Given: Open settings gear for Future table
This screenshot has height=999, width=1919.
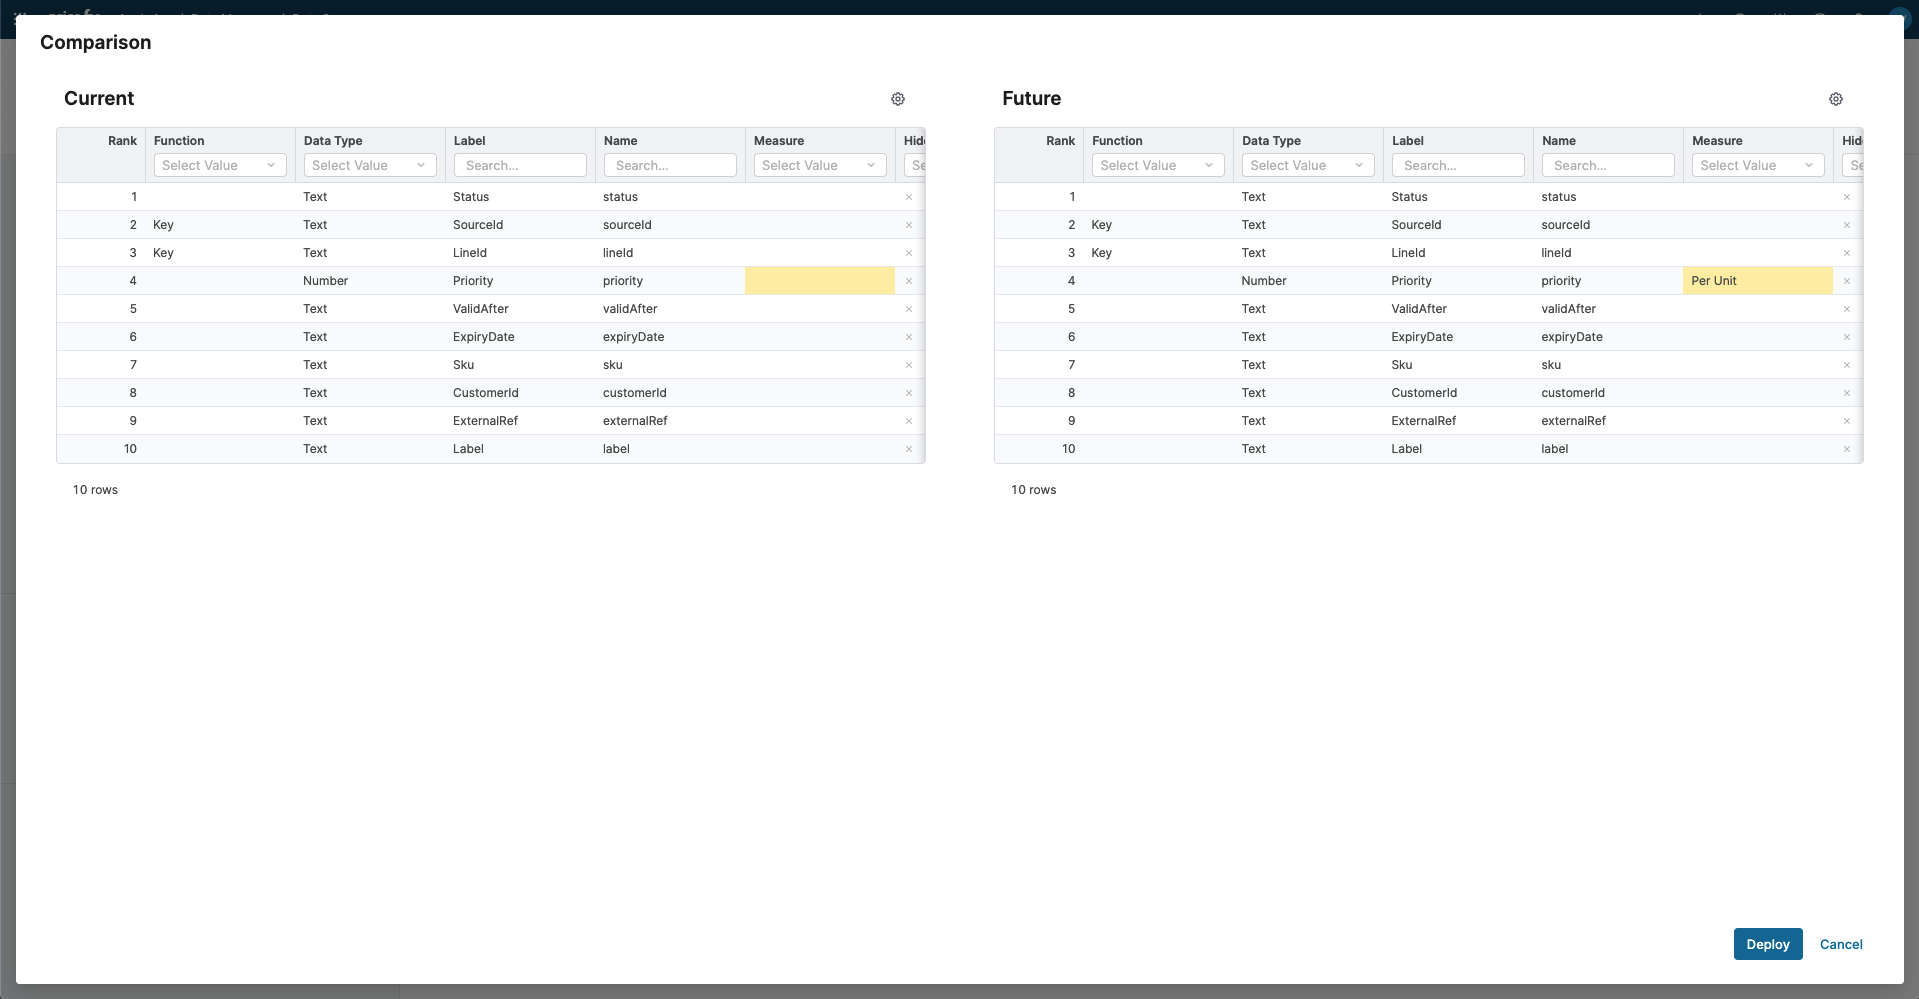Looking at the screenshot, I should click(x=1836, y=99).
